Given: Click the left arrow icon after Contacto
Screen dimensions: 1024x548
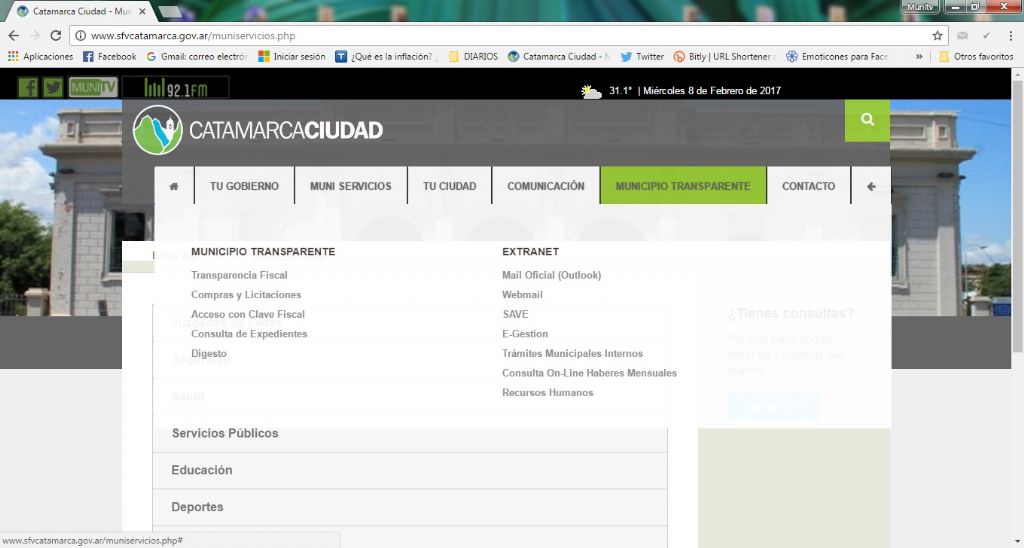Looking at the screenshot, I should pos(871,186).
